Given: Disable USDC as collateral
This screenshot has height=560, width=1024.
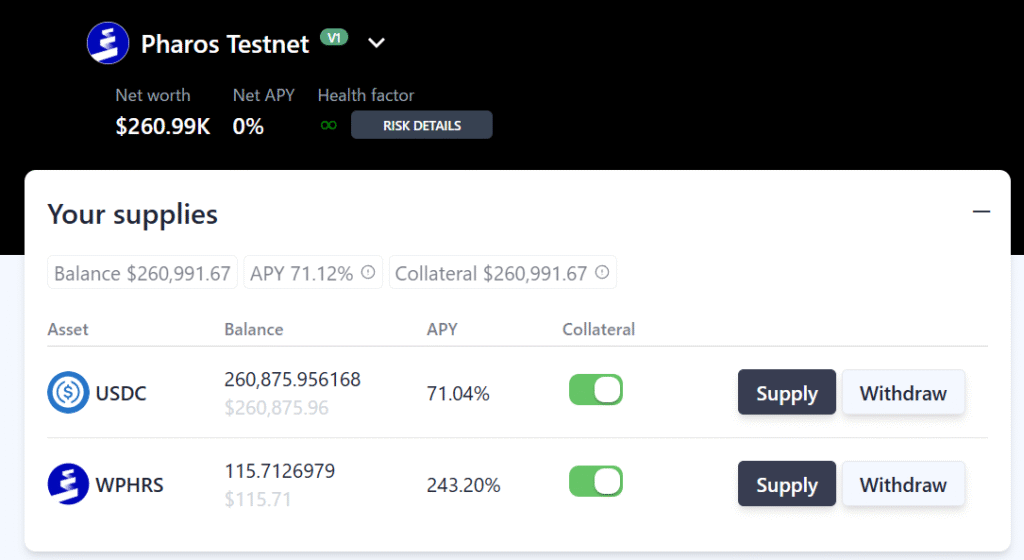Looking at the screenshot, I should point(596,390).
